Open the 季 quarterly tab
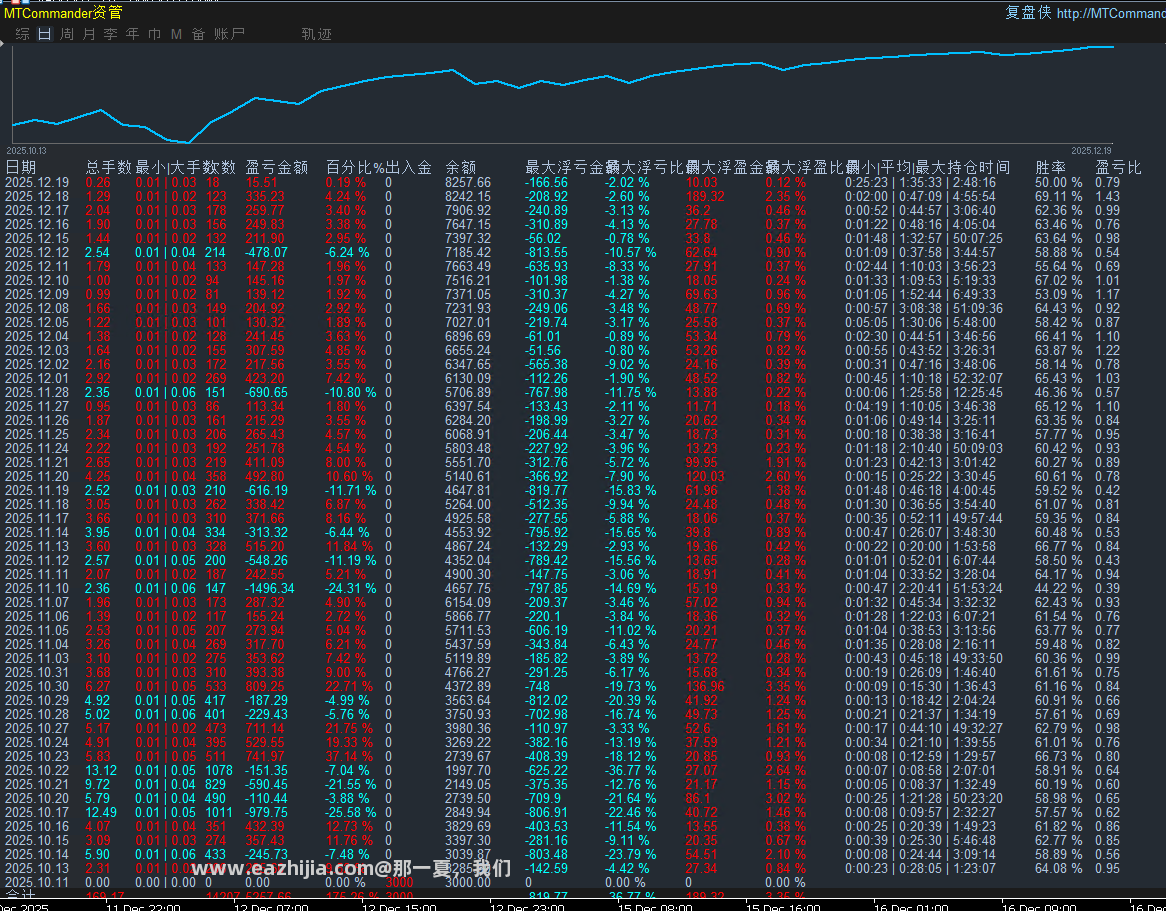 (111, 34)
